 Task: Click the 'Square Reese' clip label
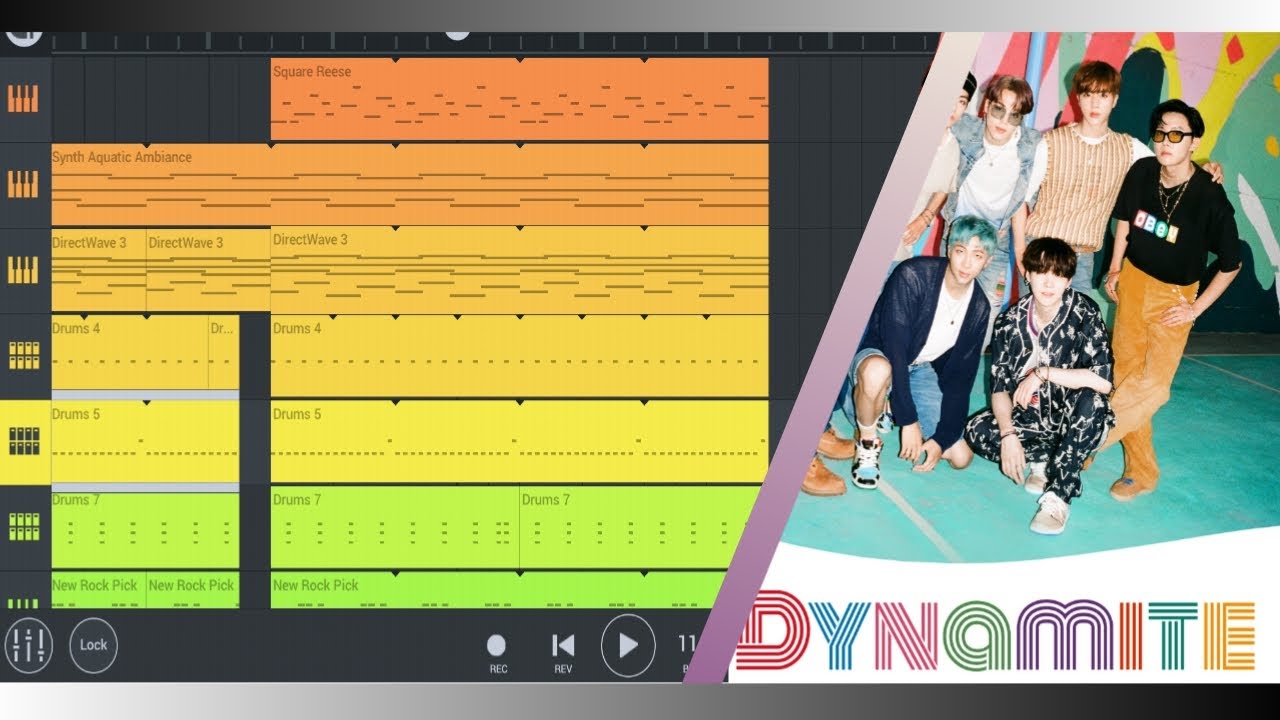pyautogui.click(x=312, y=72)
